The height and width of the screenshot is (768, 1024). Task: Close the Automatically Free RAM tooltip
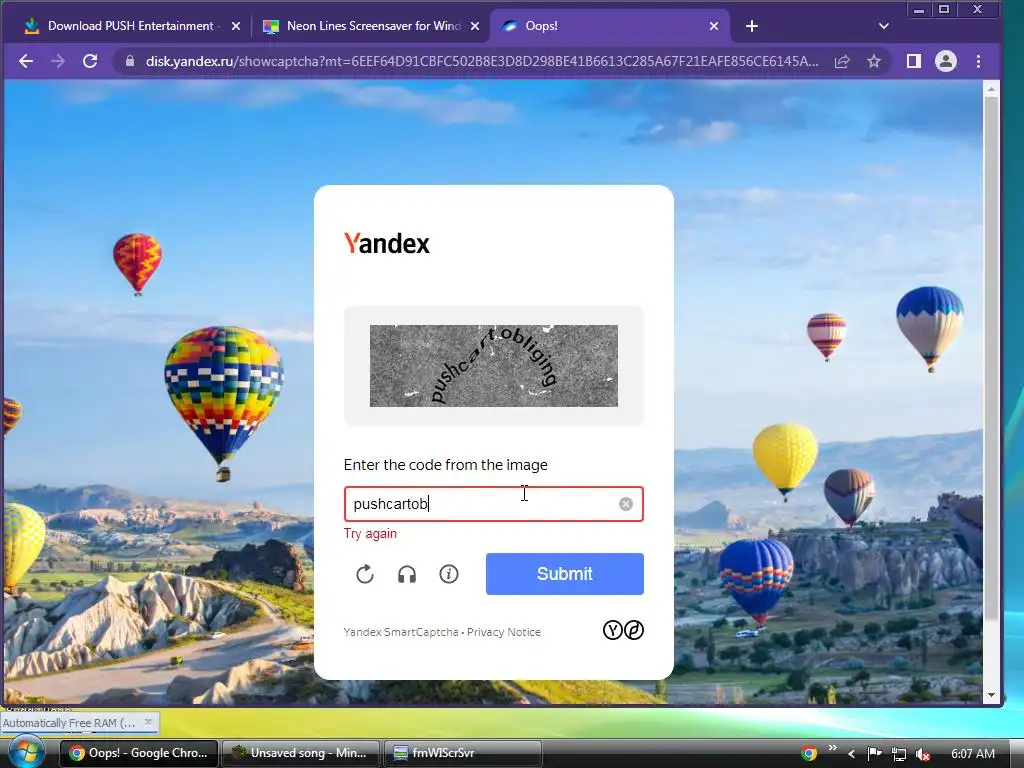[x=148, y=722]
